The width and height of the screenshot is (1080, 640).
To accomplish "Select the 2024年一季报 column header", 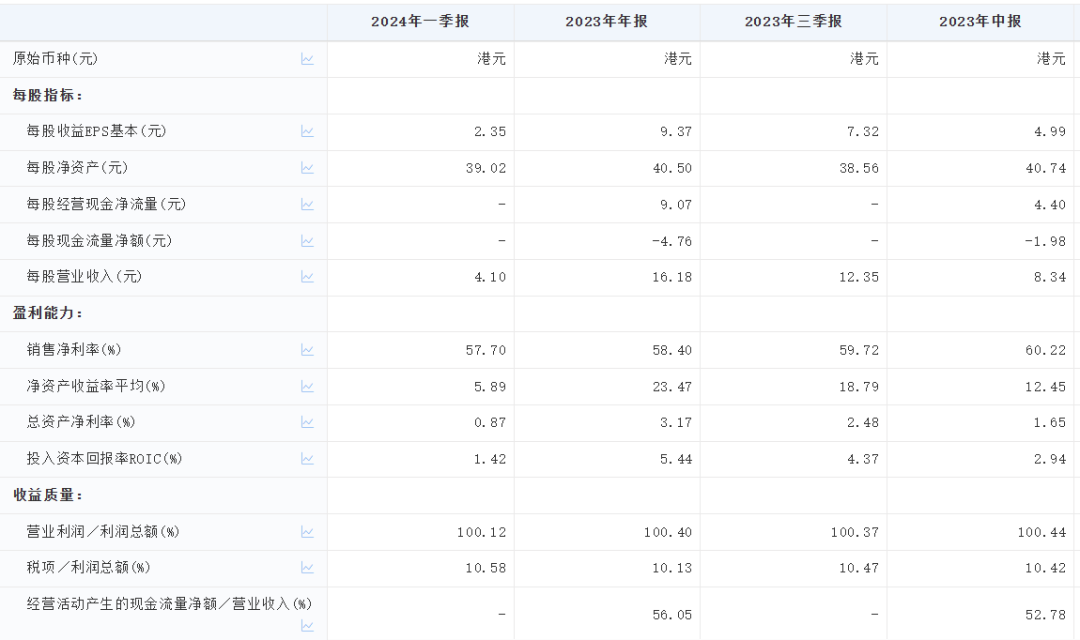I will pos(420,22).
